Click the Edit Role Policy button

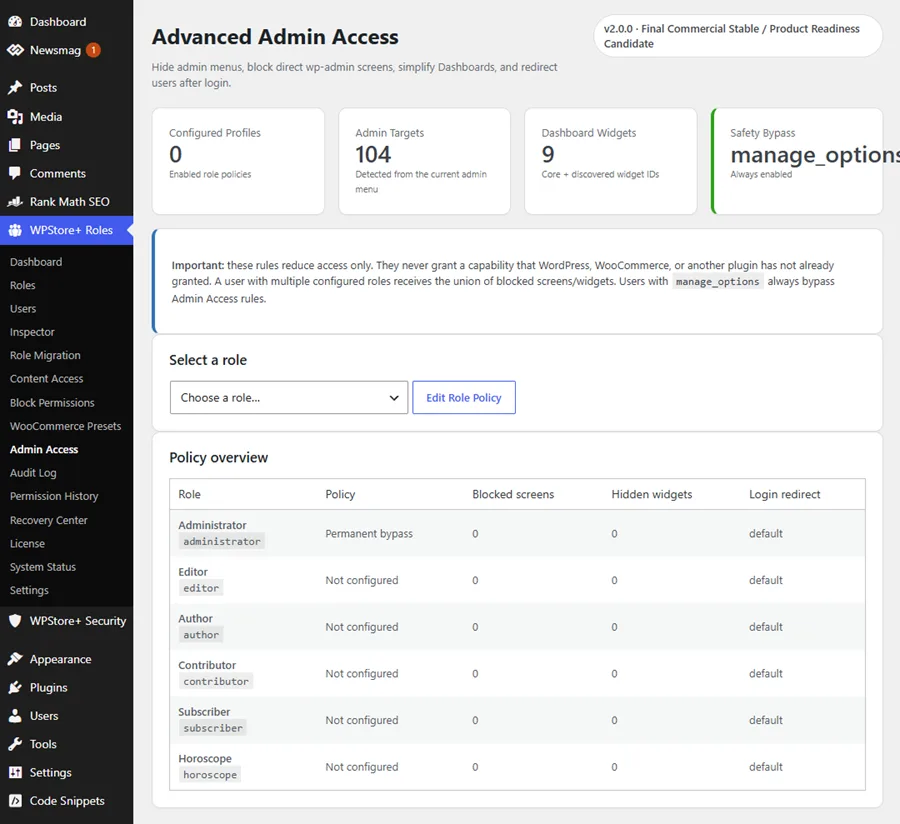464,397
